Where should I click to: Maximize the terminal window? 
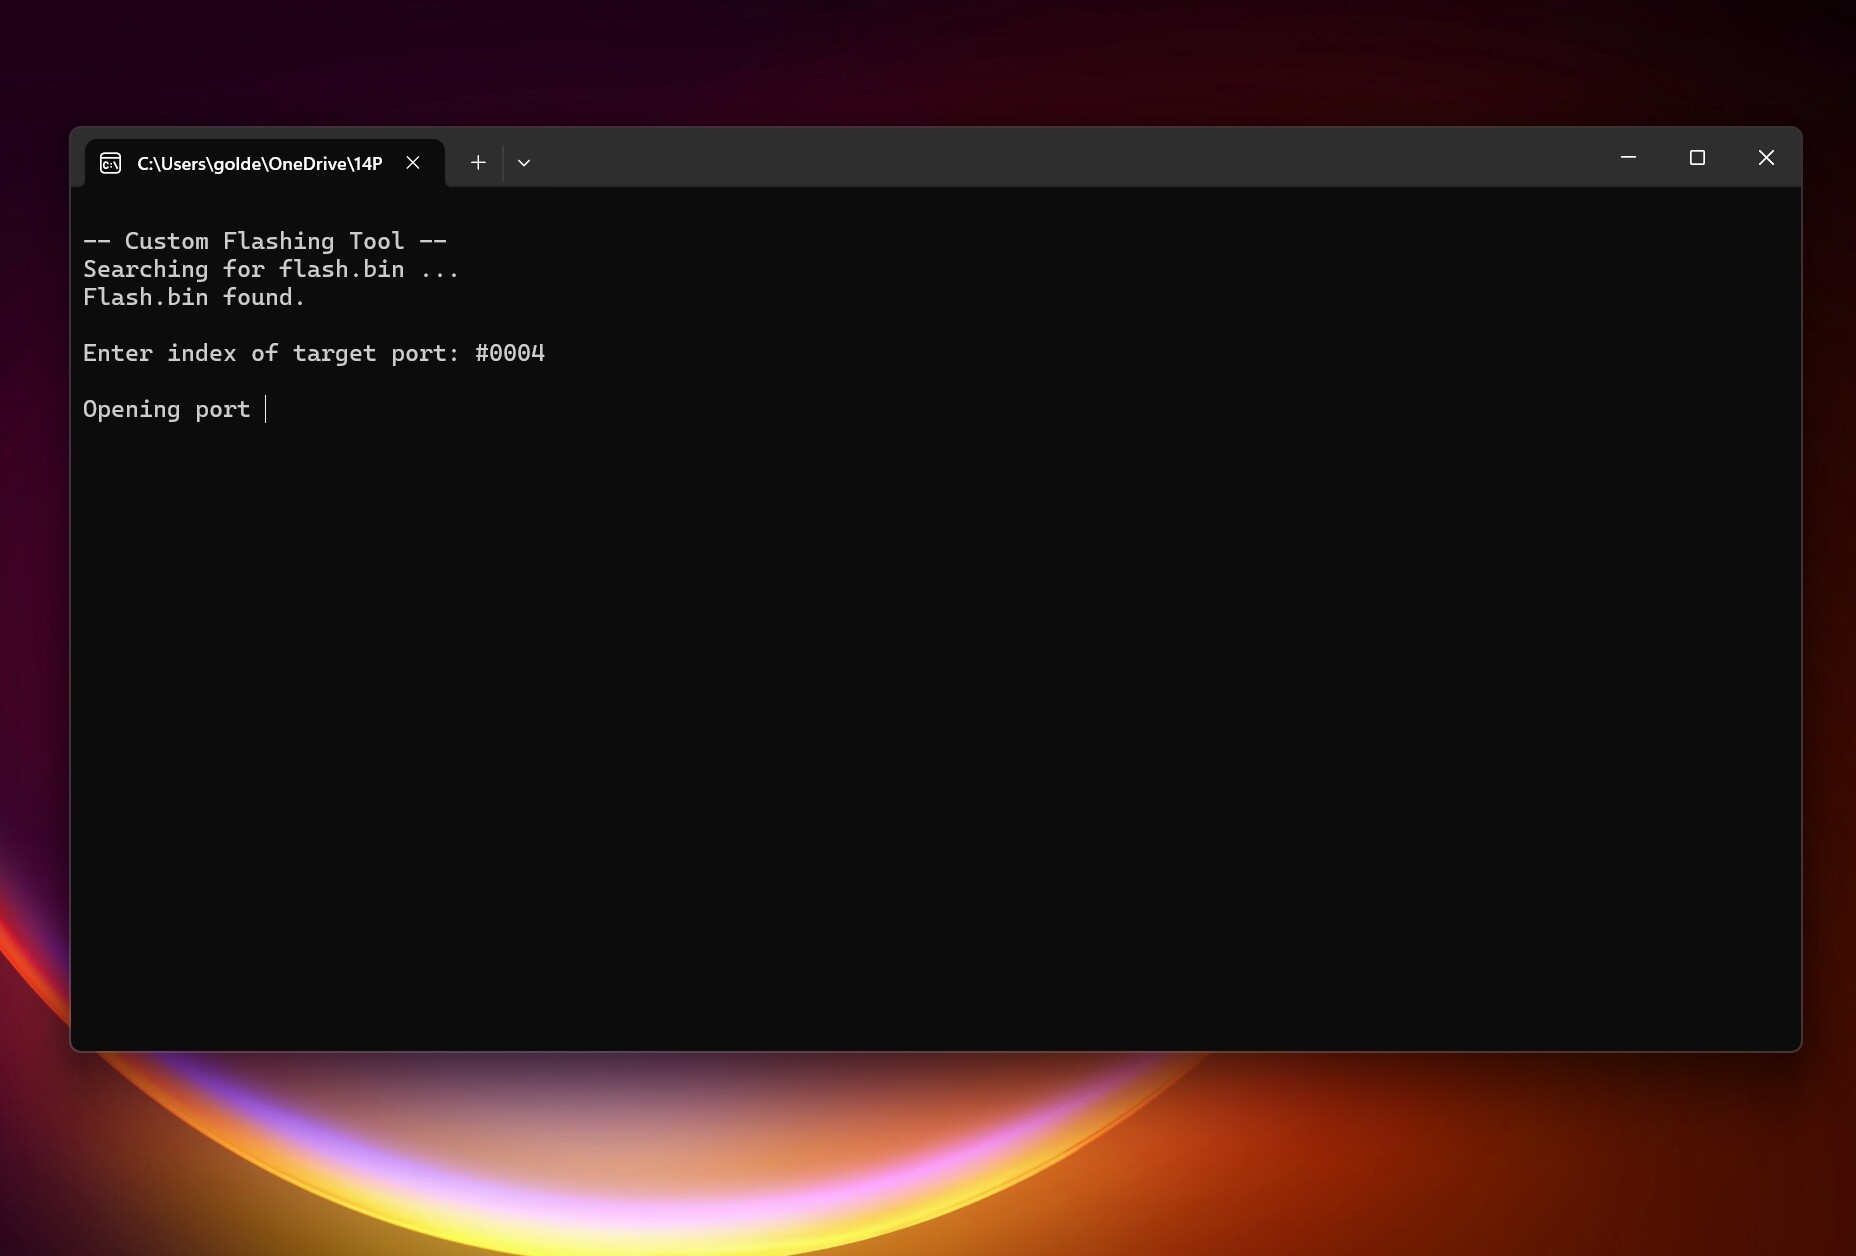[x=1697, y=158]
